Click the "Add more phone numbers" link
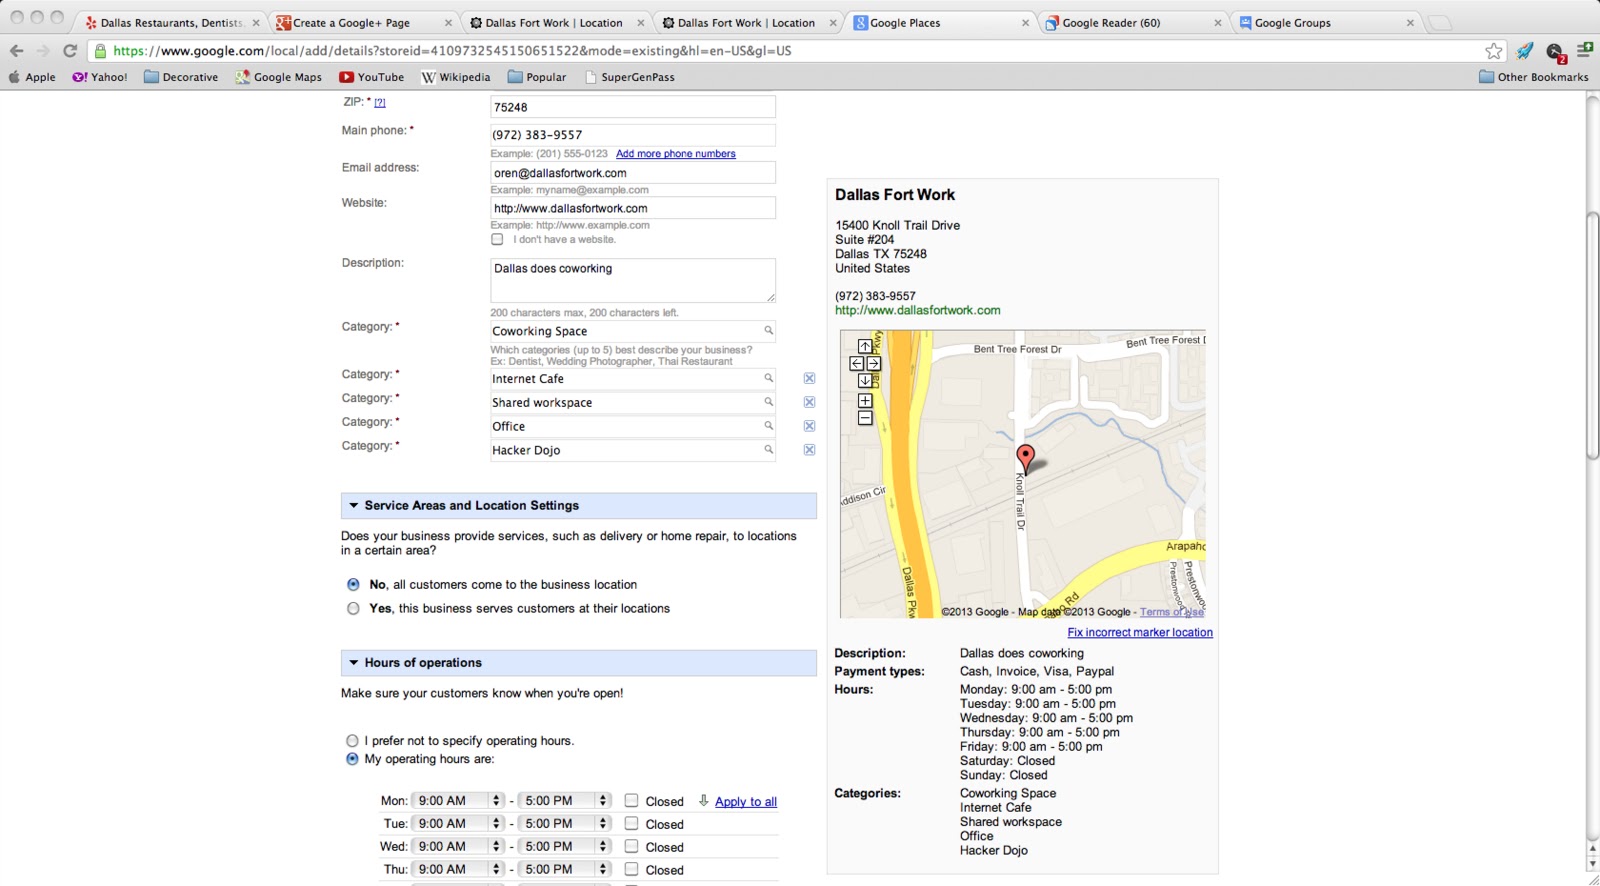1600x886 pixels. 676,154
